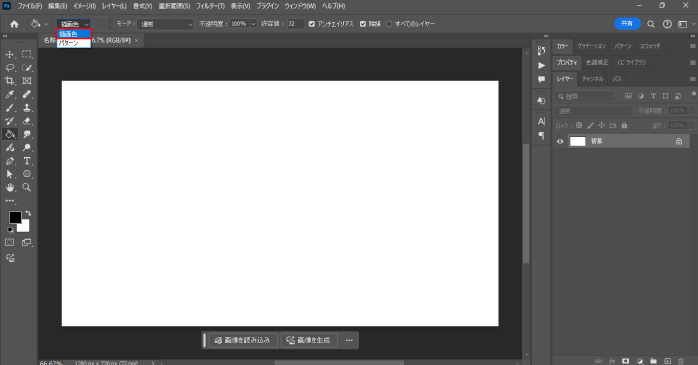Open the ファイル(F) menu
This screenshot has height=365, width=698.
click(x=30, y=6)
